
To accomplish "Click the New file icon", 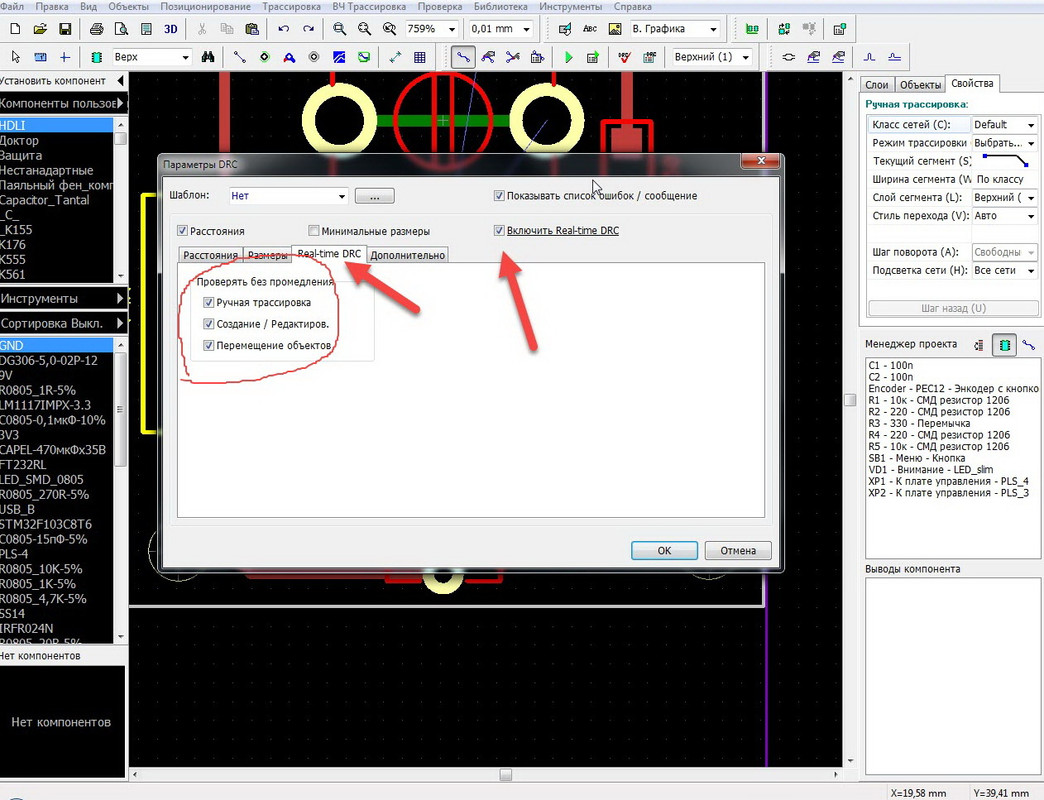I will 15,29.
